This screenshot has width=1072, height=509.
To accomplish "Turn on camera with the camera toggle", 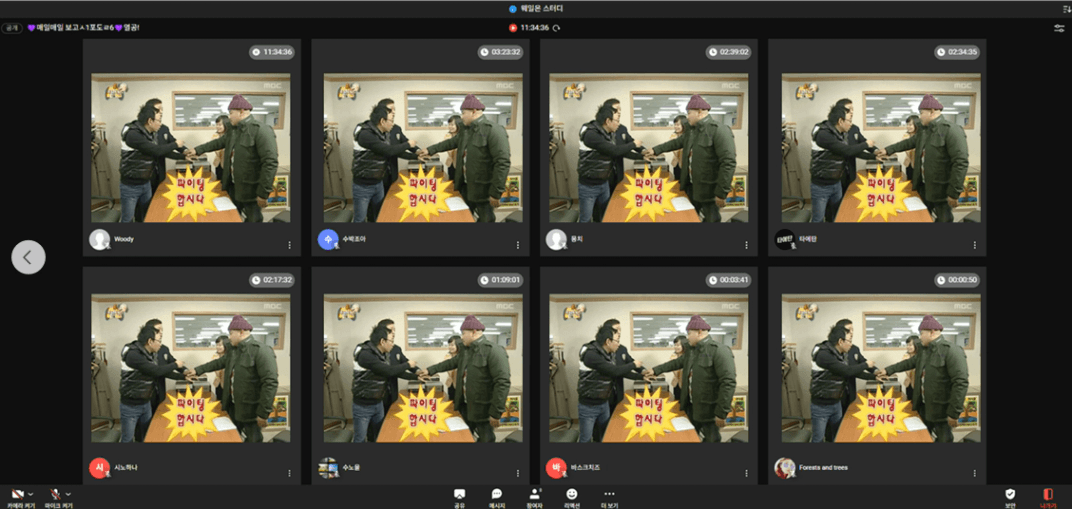I will (x=18, y=494).
